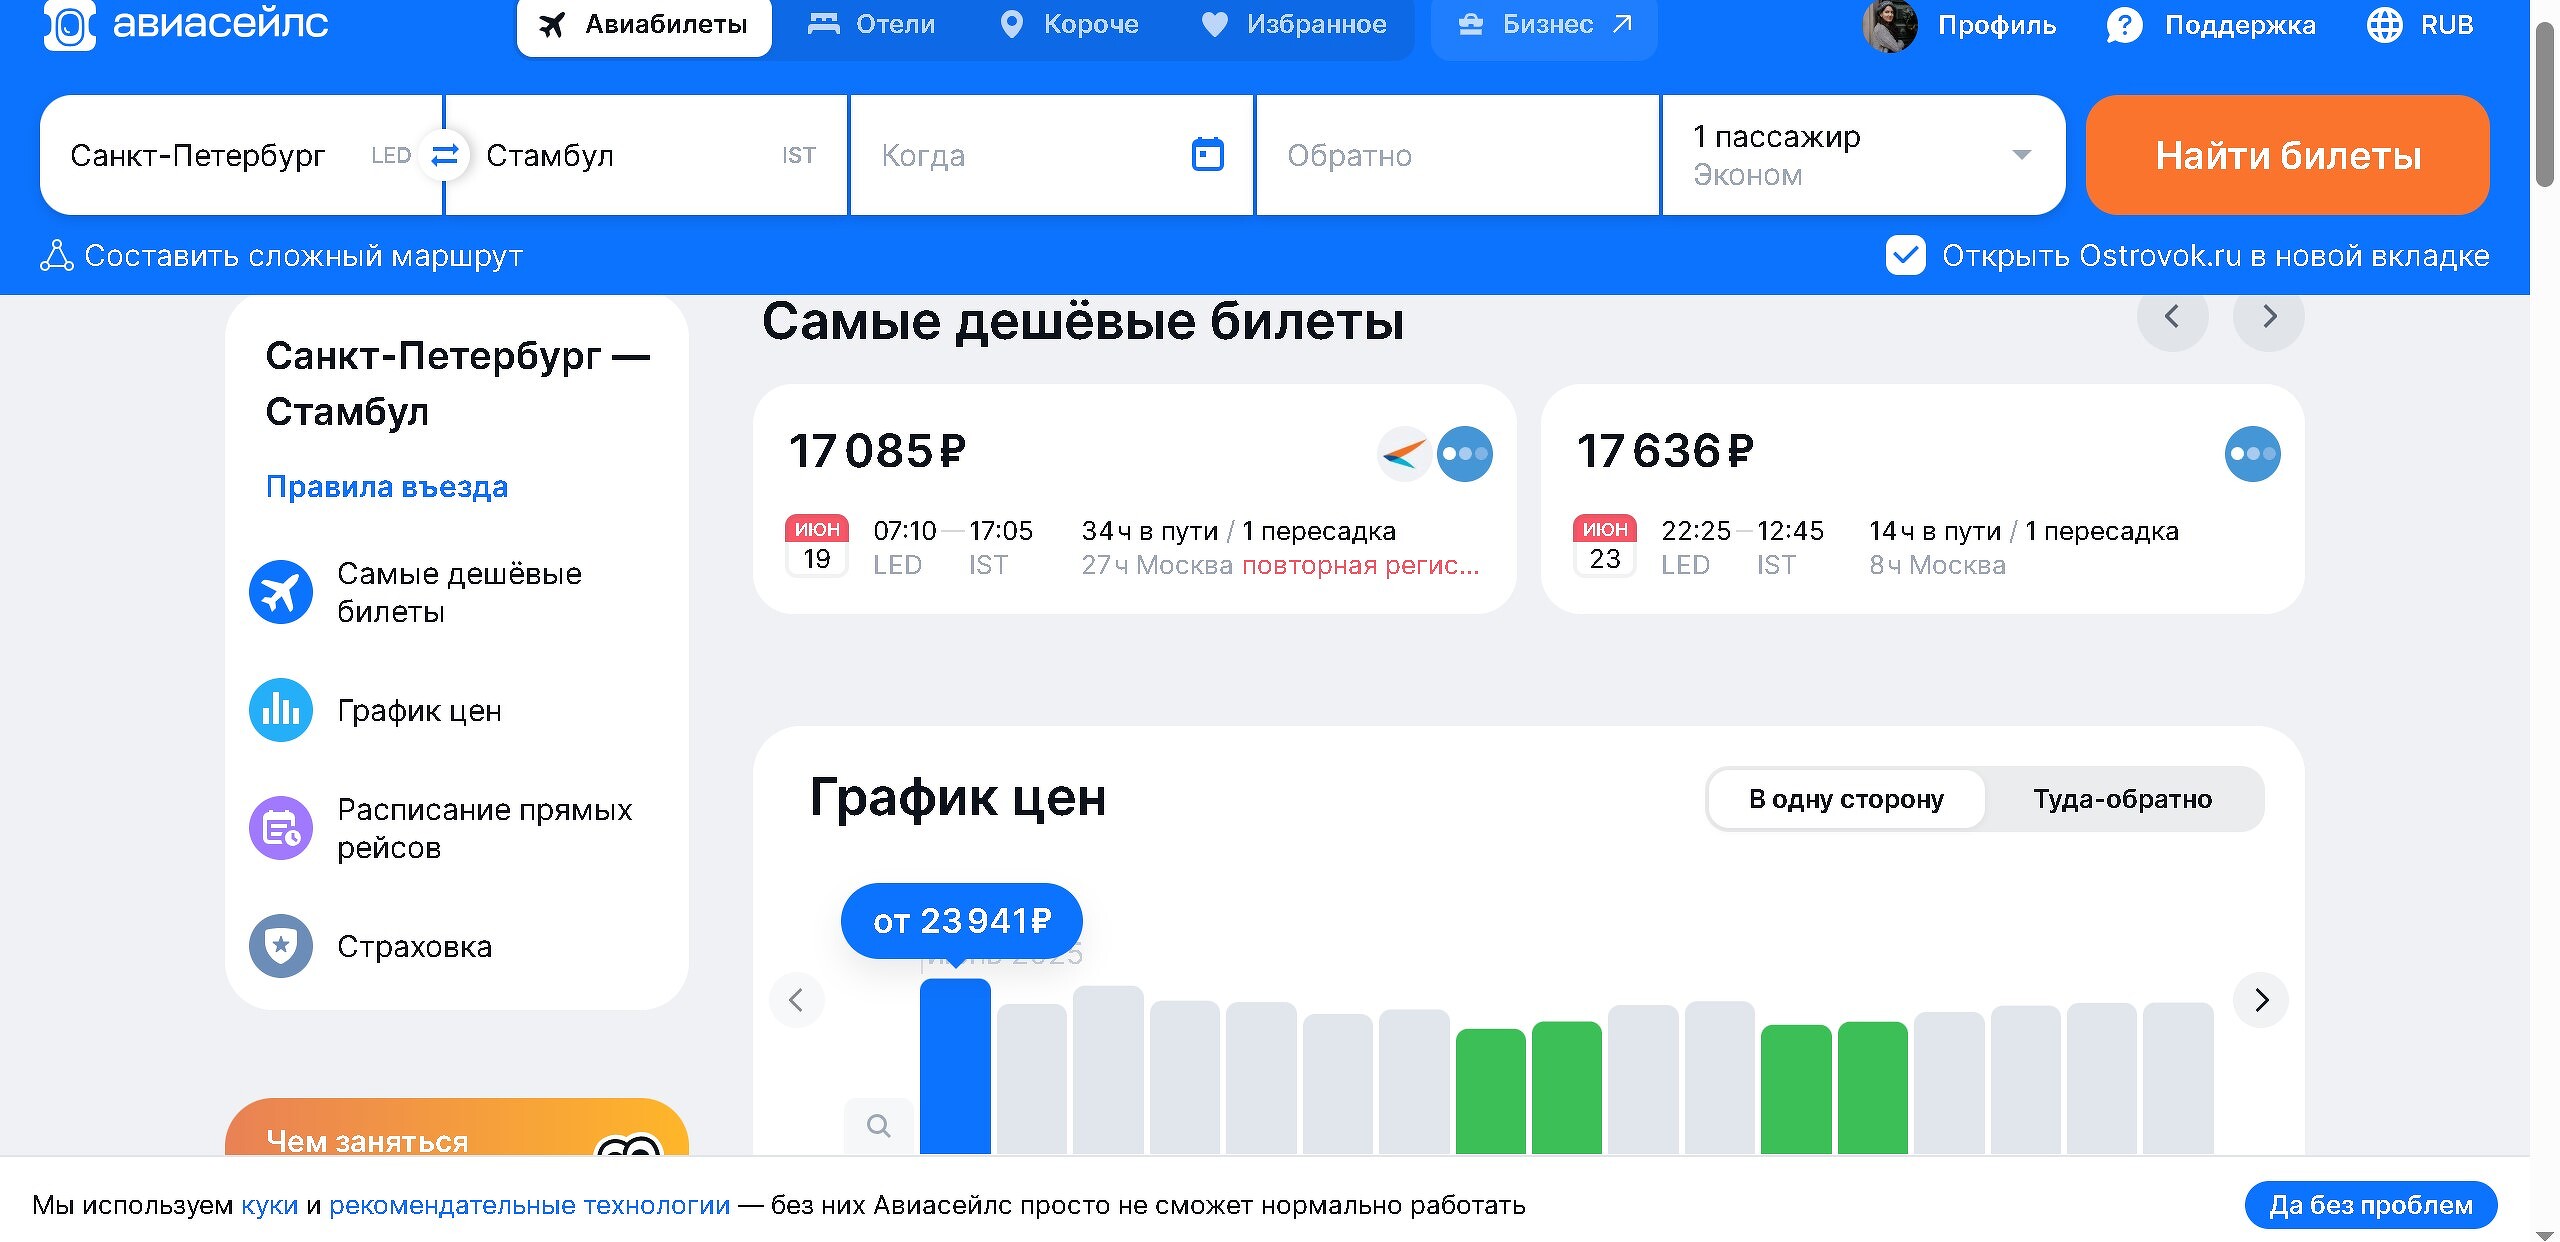Click the Расписание прямых рейсов schedule icon
2560x1242 pixels.
281,828
